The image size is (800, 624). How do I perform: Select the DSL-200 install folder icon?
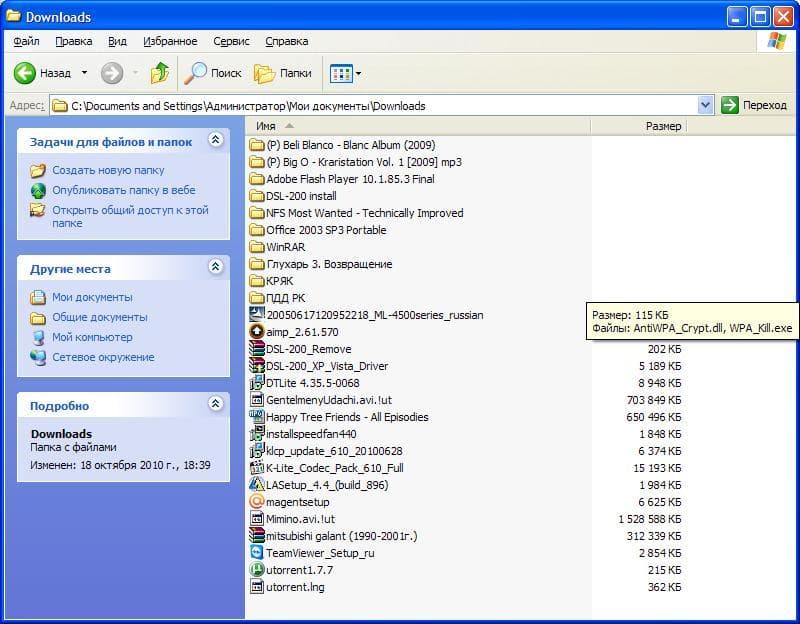point(257,196)
